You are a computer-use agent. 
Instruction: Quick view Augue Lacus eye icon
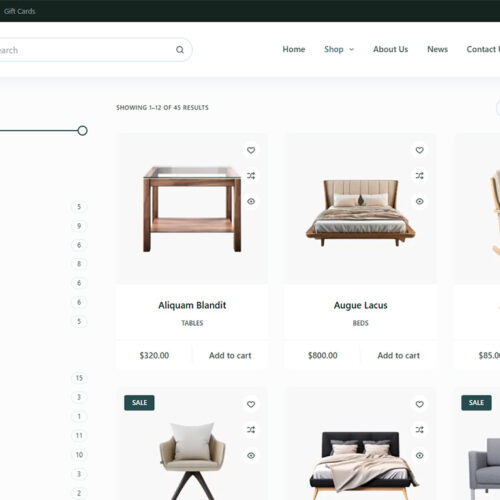point(420,201)
